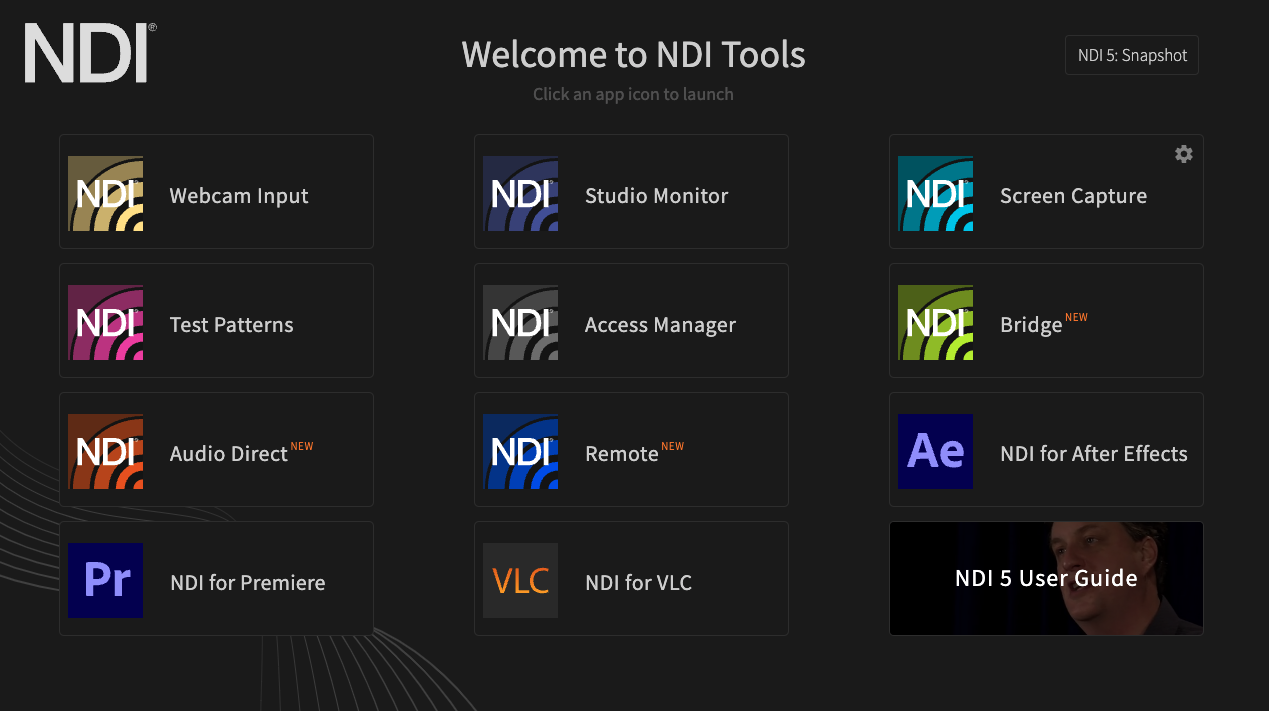Select the Audio Direct tile
This screenshot has width=1269, height=711.
click(216, 449)
